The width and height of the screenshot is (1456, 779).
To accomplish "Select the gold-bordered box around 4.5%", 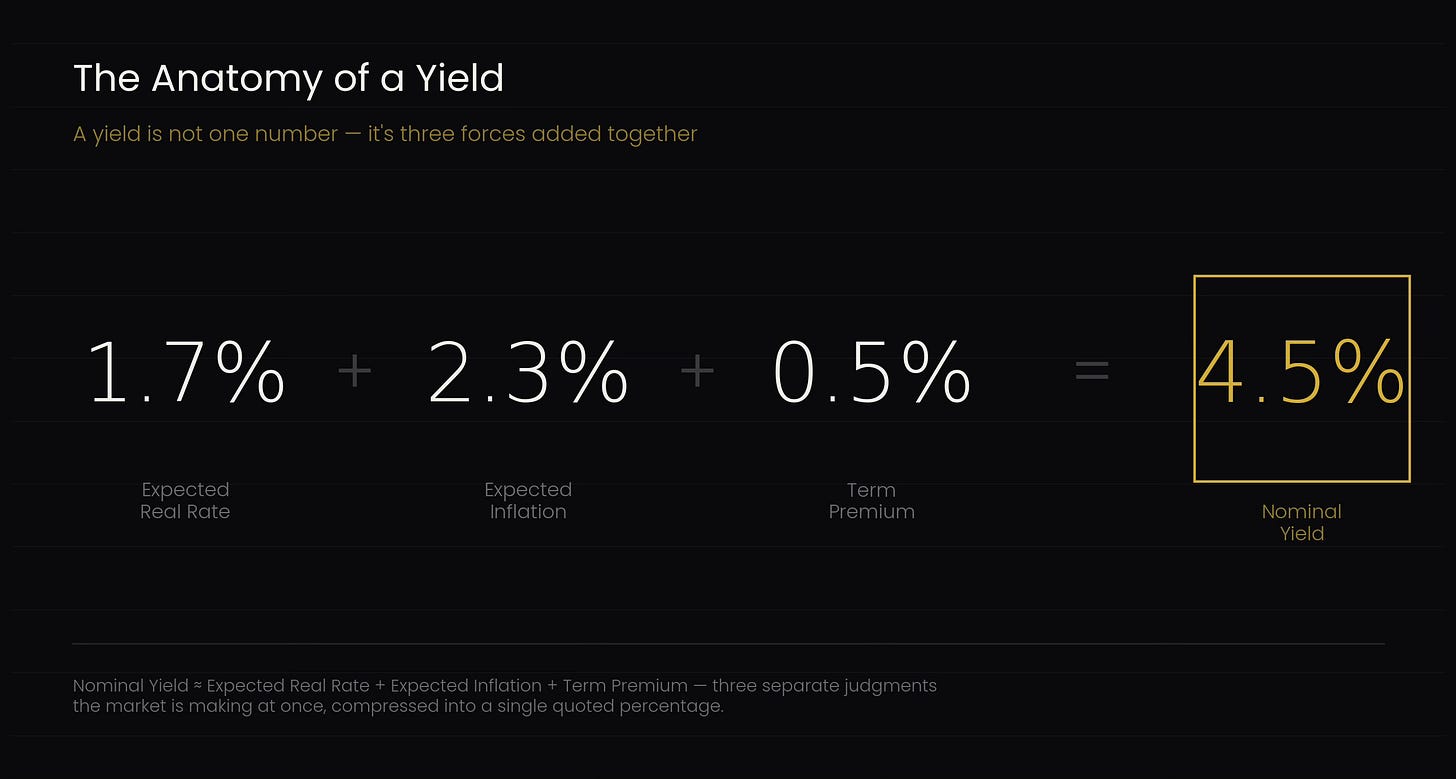I will coord(1302,378).
